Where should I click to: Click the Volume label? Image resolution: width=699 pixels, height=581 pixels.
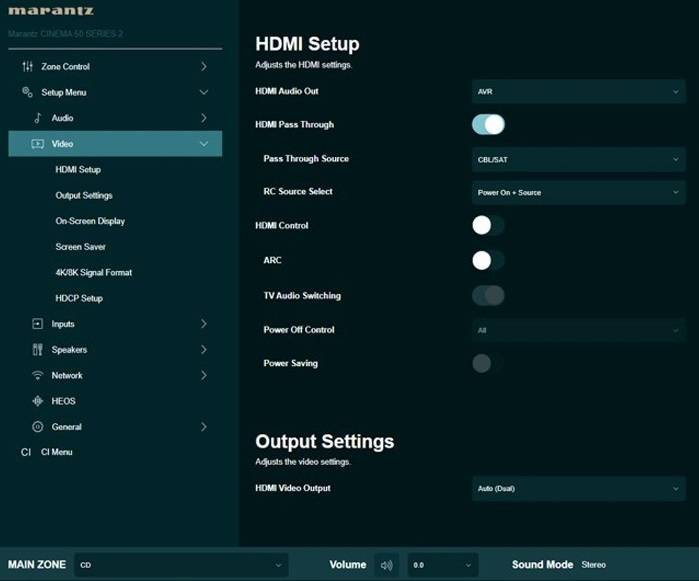348,565
